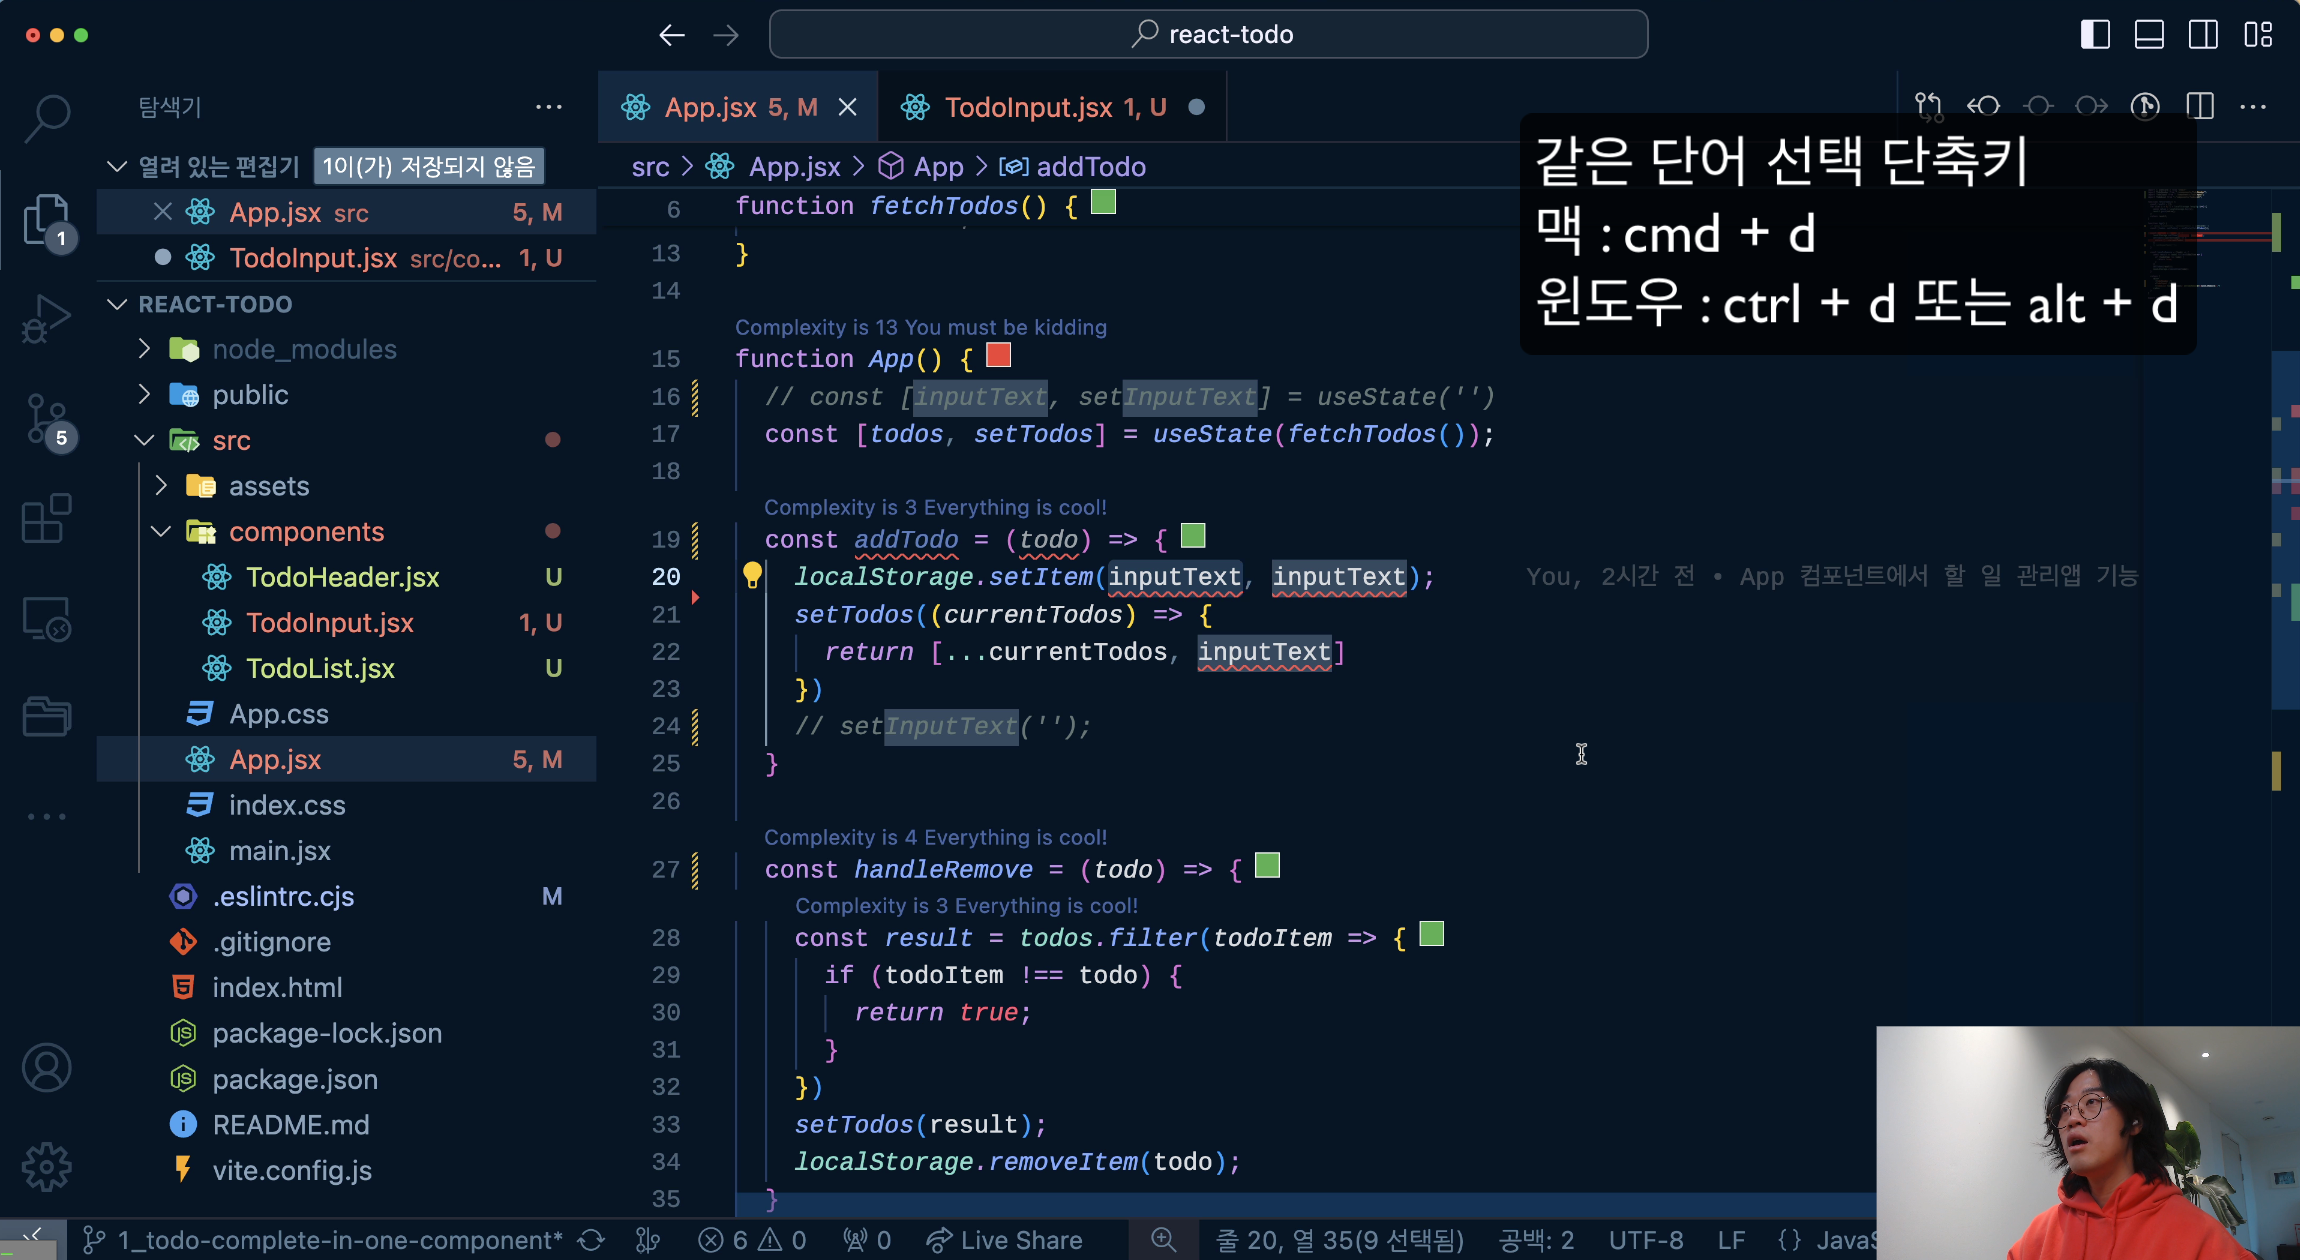
Task: Open Source Control view with 5 badge
Action: (x=46, y=420)
